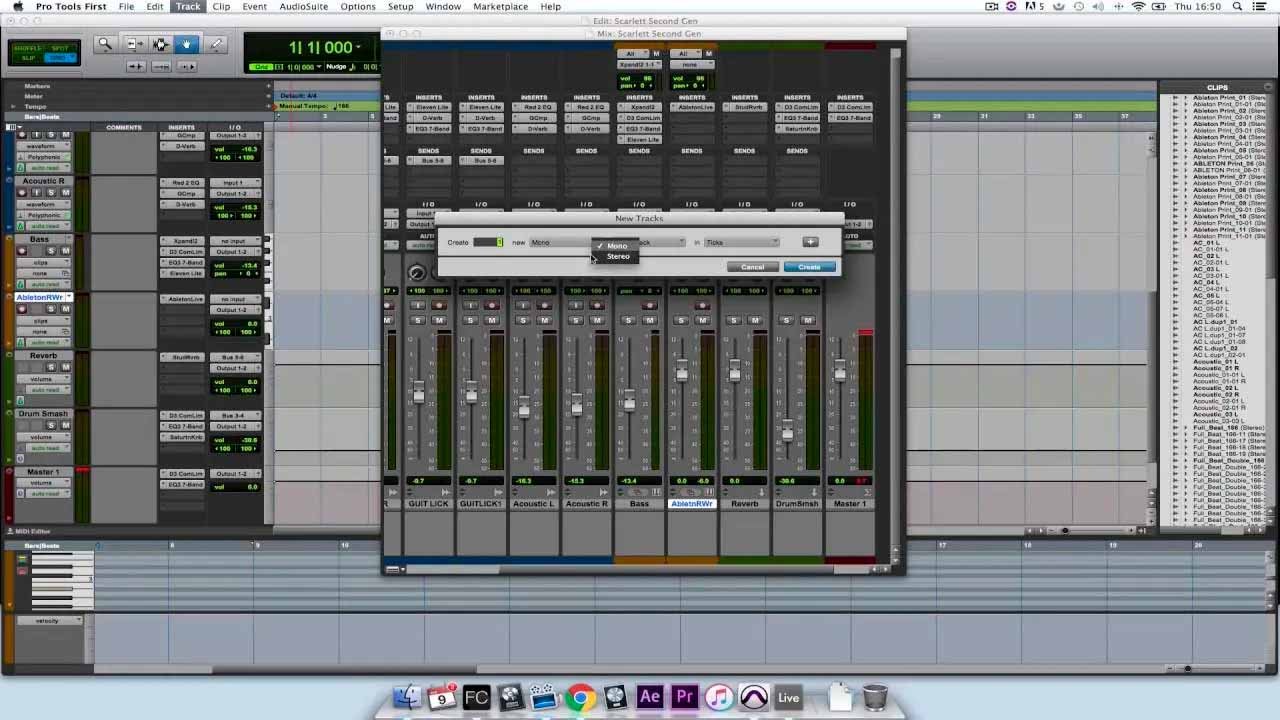Viewport: 1280px width, 720px height.
Task: Open the Setup menu
Action: (400, 6)
